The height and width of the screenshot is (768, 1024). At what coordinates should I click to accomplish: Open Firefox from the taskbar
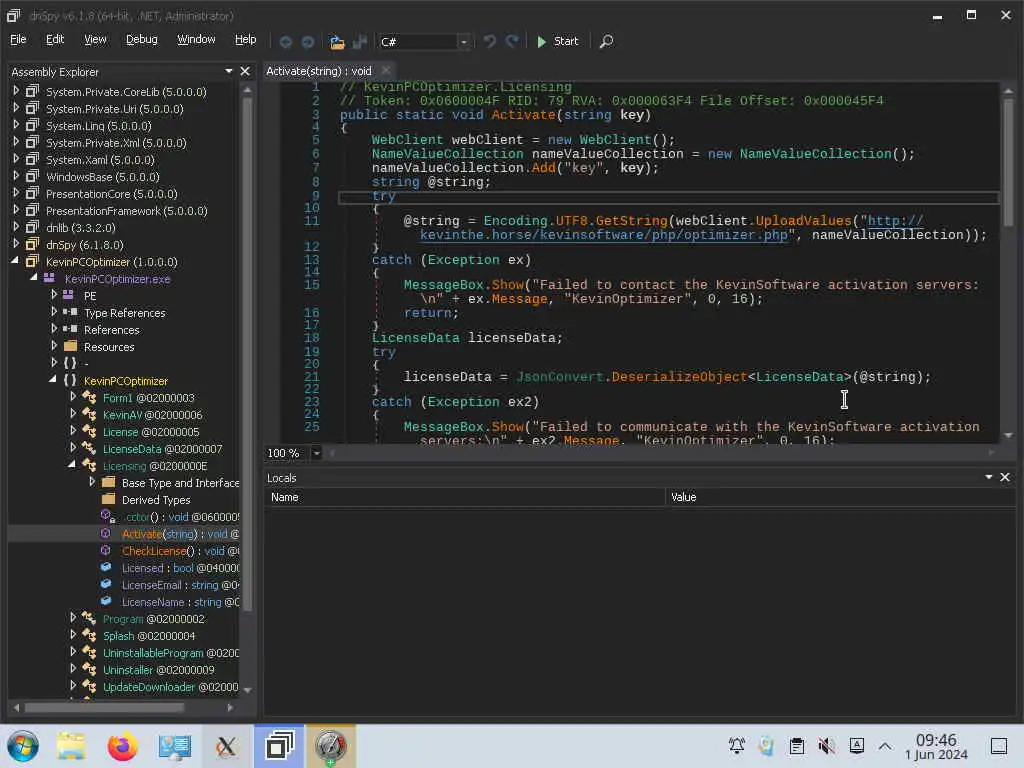pyautogui.click(x=122, y=746)
